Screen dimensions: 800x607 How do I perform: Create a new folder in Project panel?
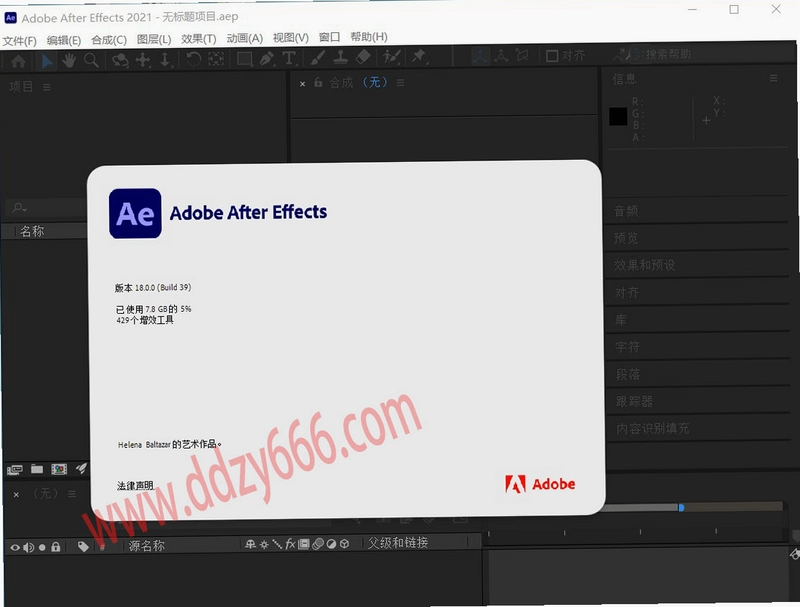click(x=37, y=469)
